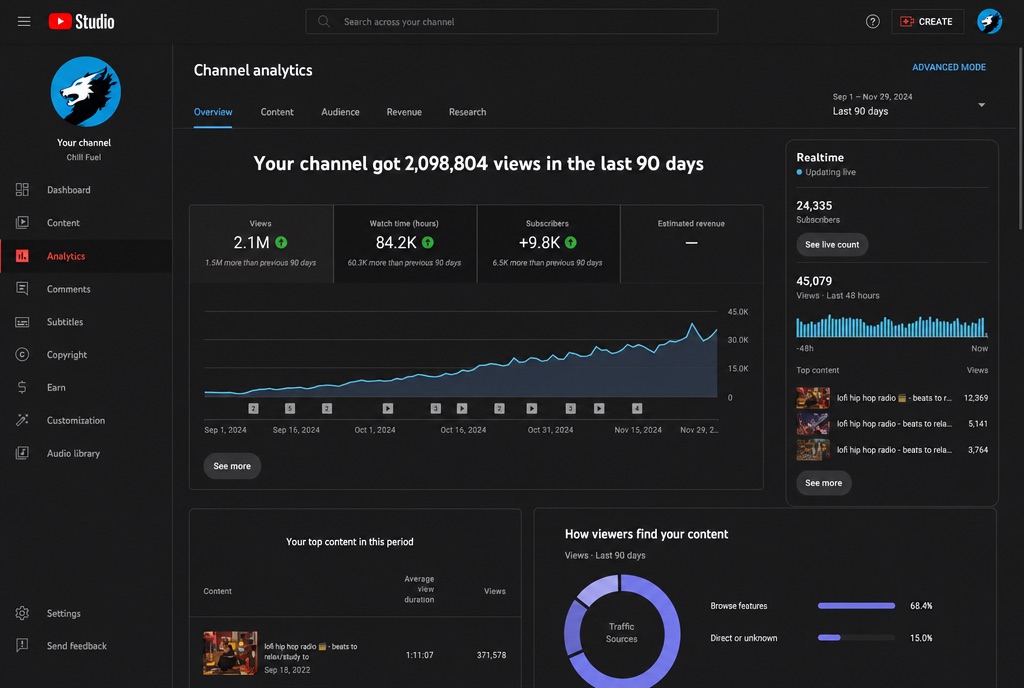Image resolution: width=1024 pixels, height=688 pixels.
Task: Switch to the Overview tab
Action: (x=213, y=112)
